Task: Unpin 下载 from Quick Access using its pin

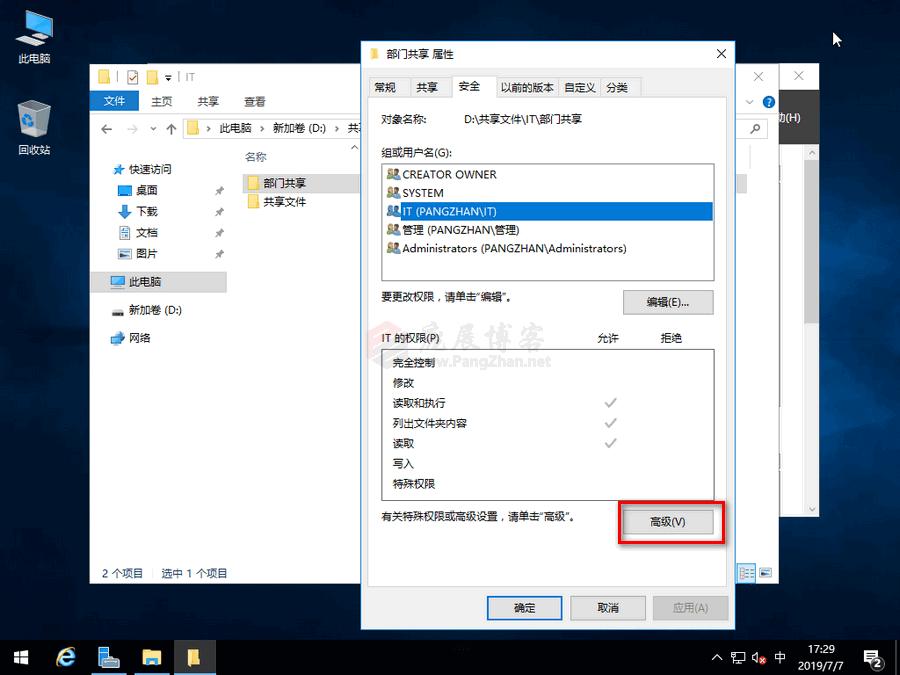Action: pyautogui.click(x=221, y=211)
